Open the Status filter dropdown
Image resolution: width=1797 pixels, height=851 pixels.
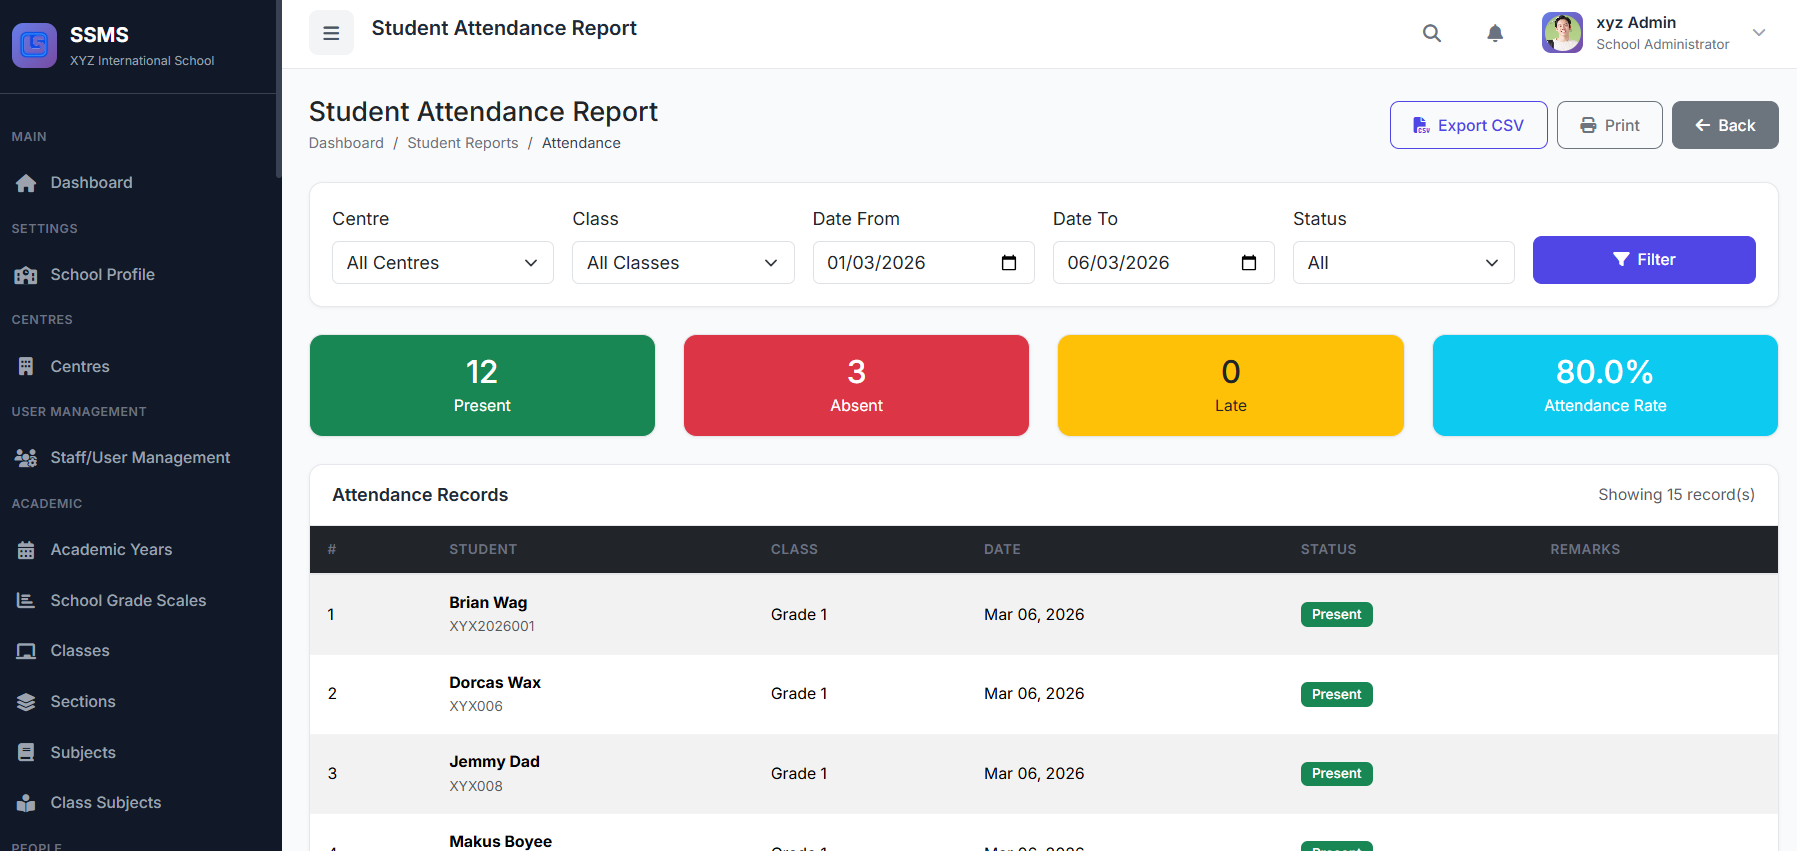tap(1402, 263)
